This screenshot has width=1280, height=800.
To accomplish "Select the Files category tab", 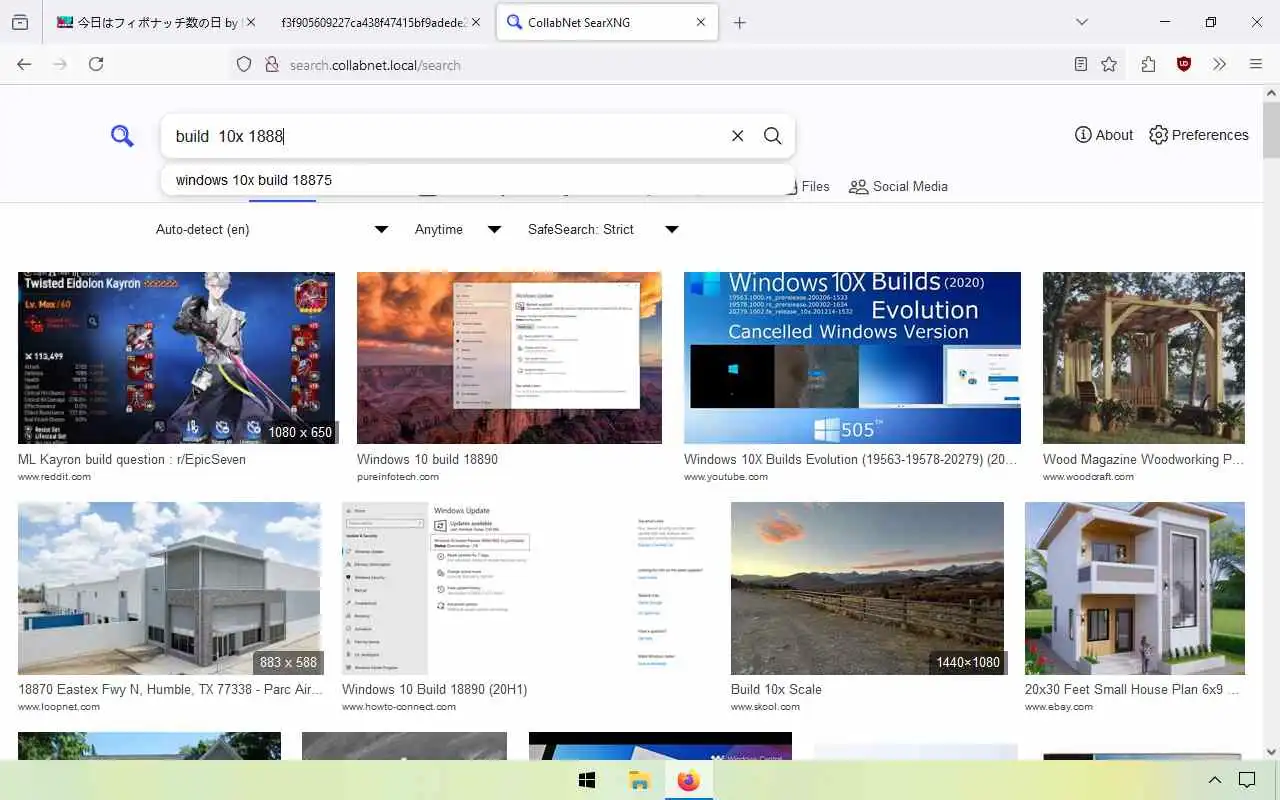I will click(808, 186).
